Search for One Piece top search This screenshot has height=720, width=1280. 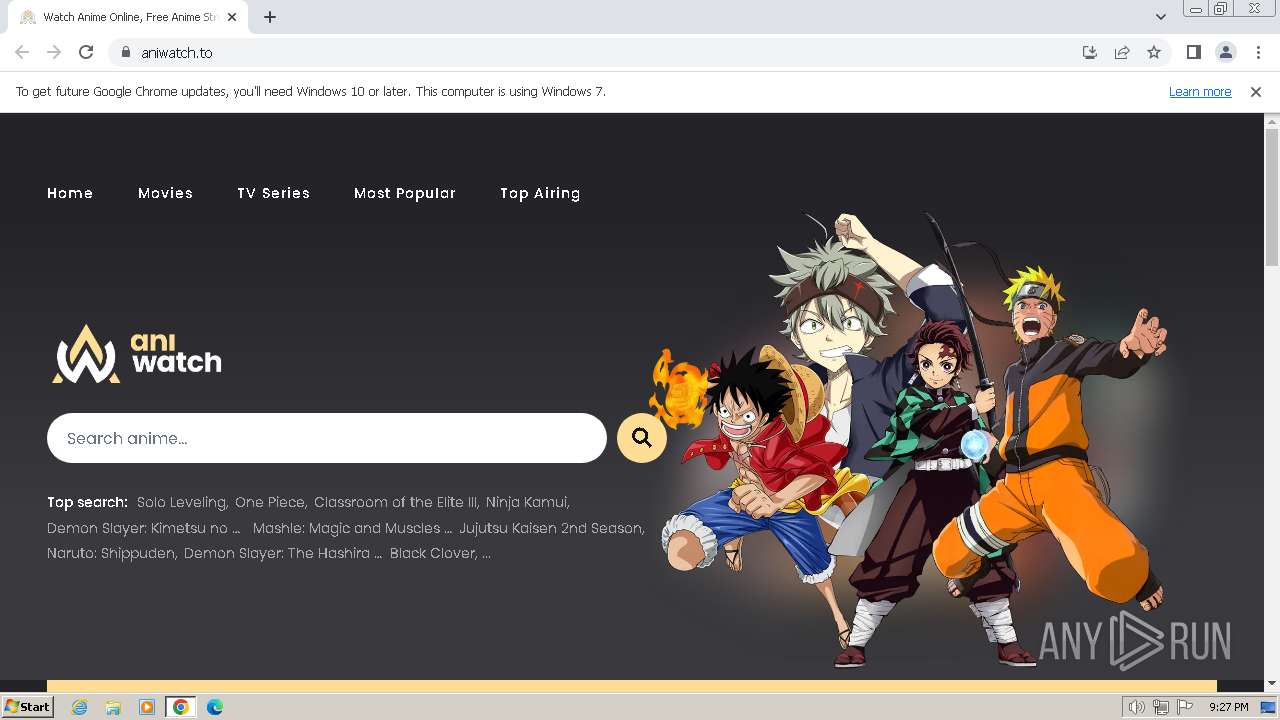270,502
